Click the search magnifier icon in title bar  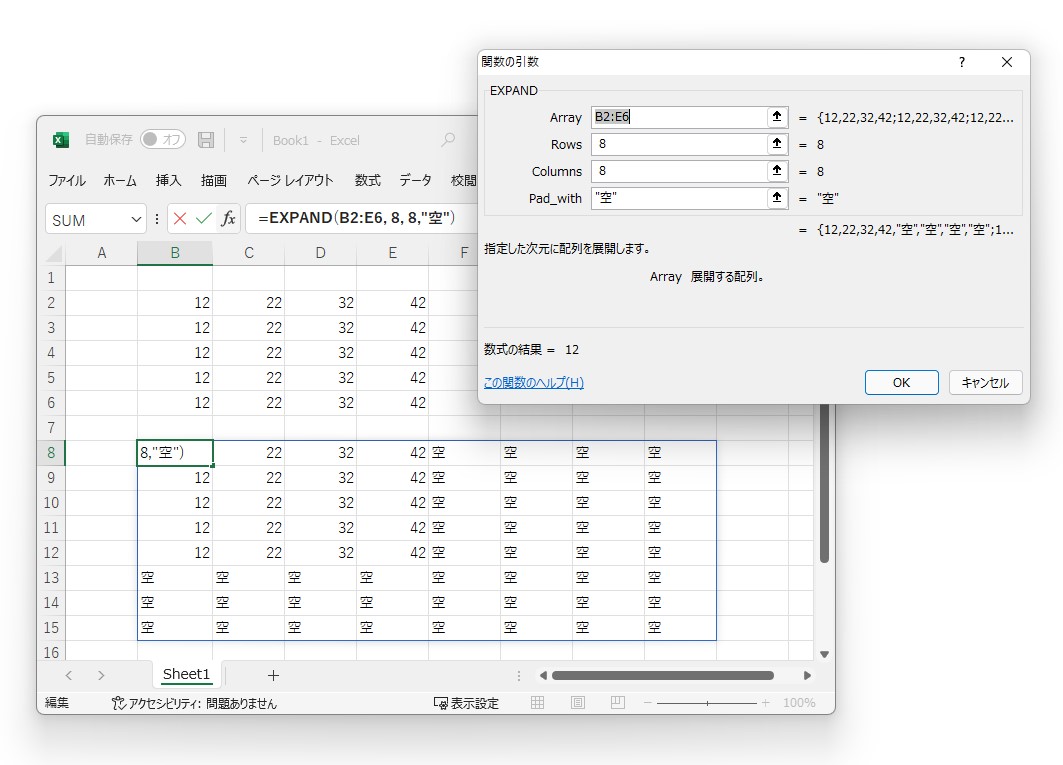click(448, 140)
